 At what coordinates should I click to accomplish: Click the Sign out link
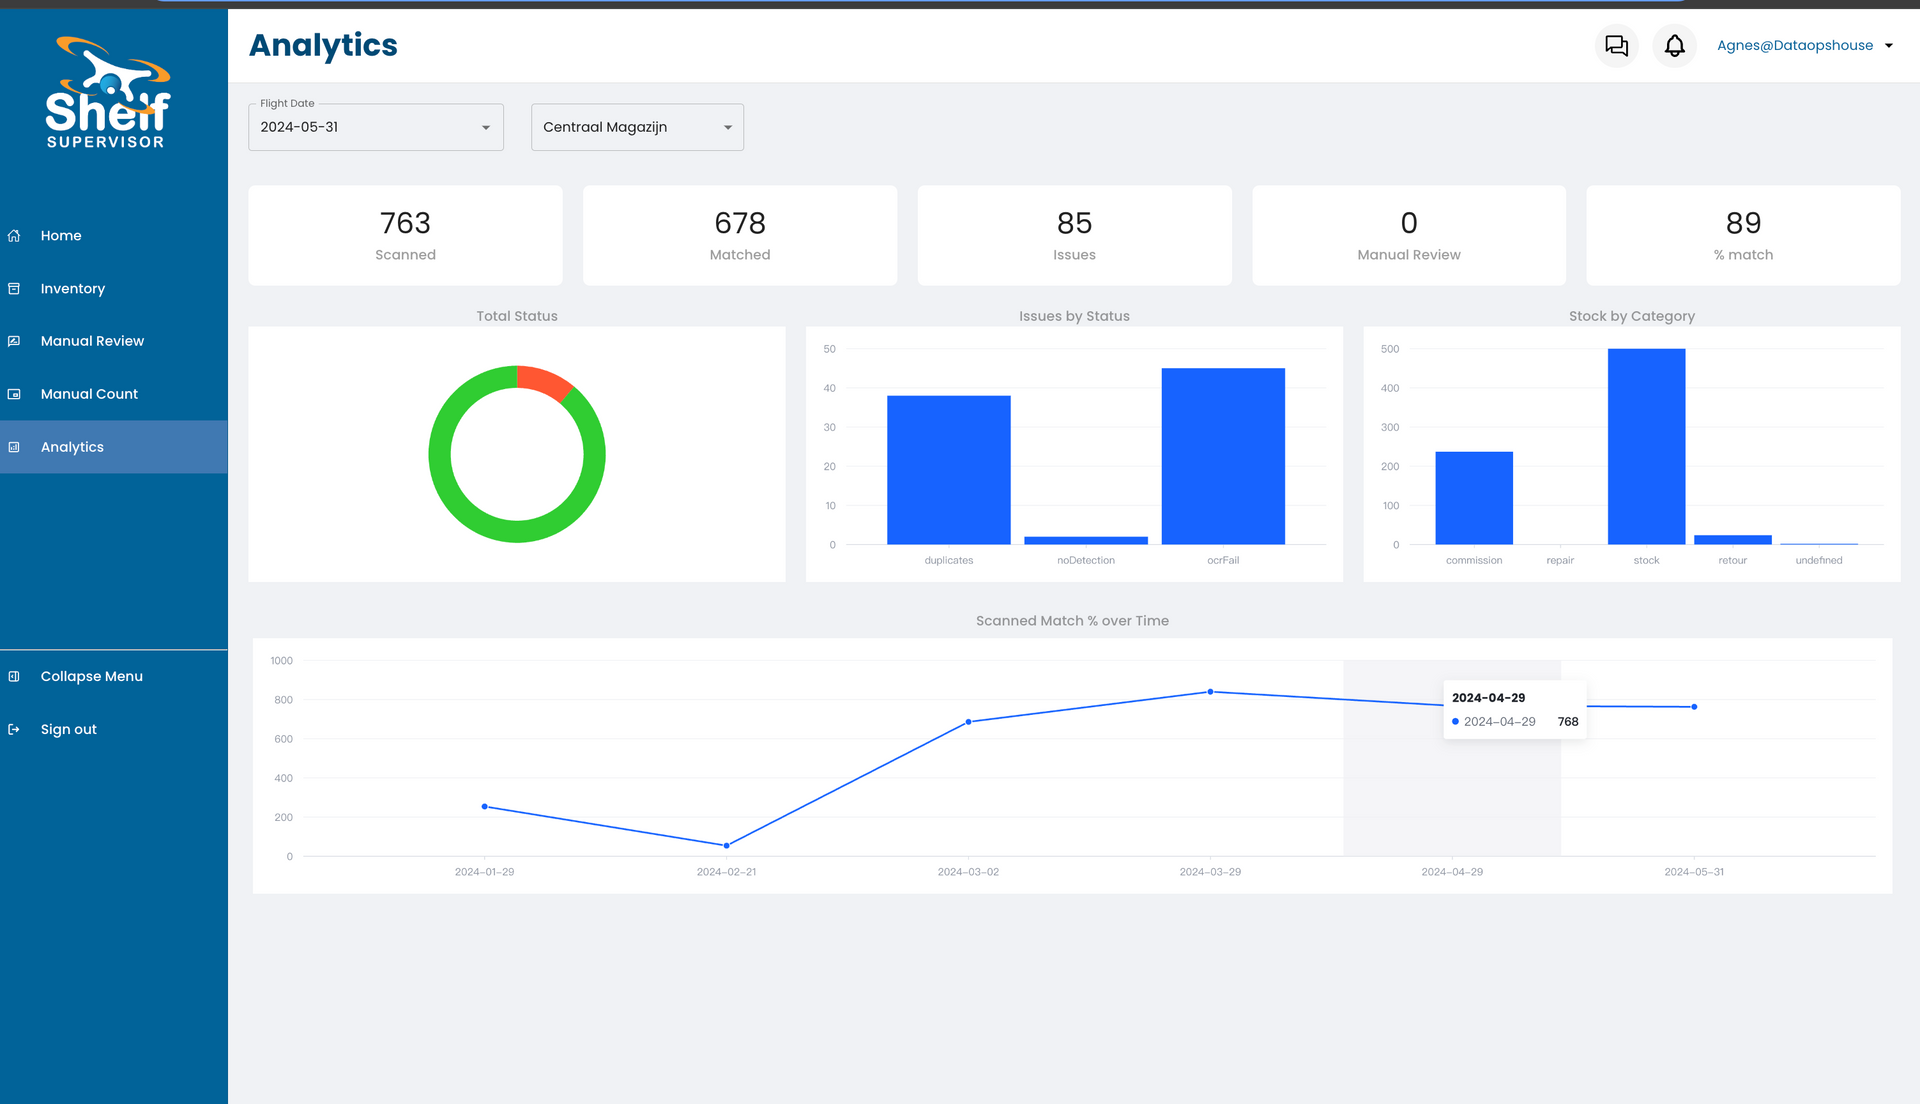[69, 730]
